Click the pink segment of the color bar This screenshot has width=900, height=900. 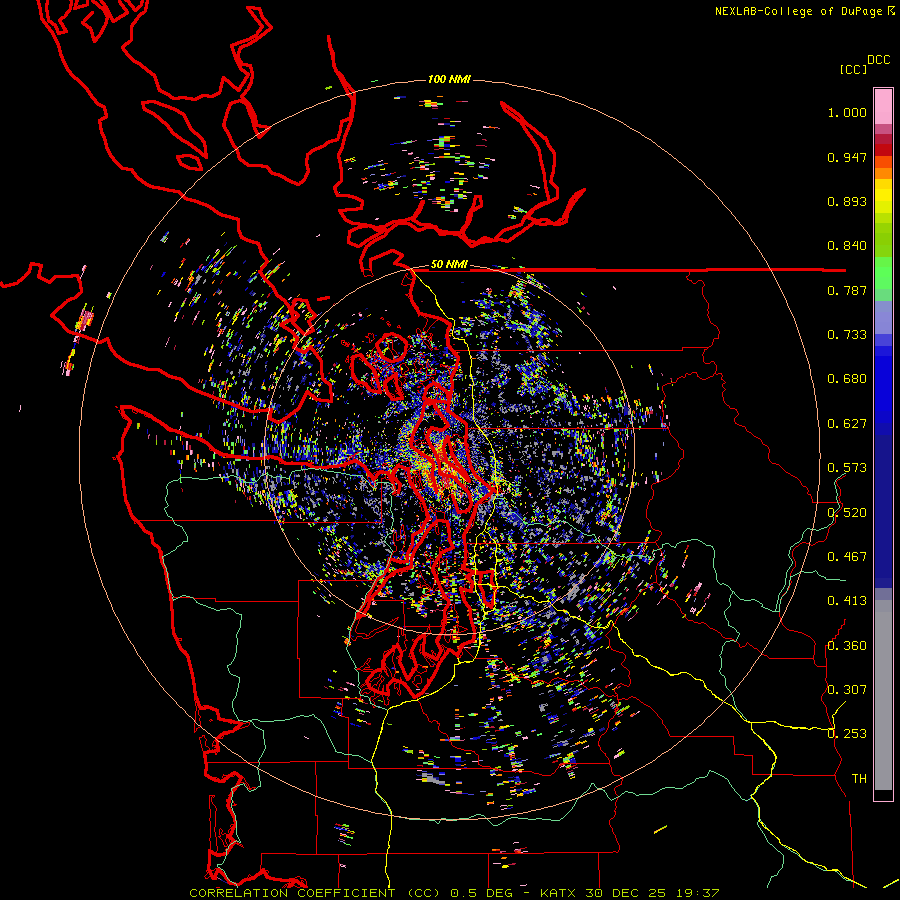click(x=883, y=106)
